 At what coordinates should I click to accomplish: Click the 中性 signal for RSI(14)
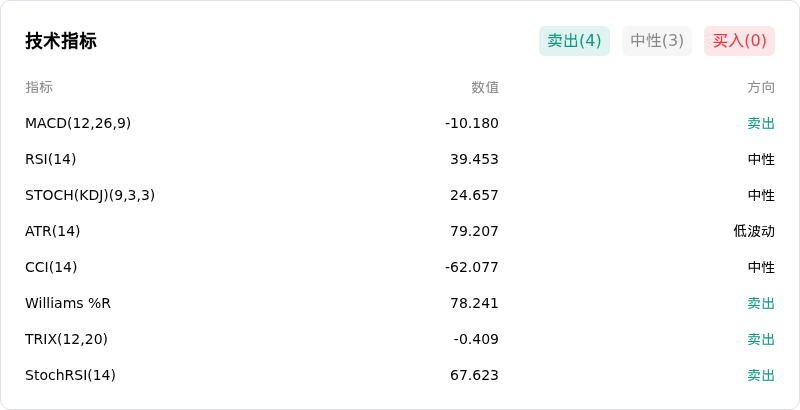click(x=761, y=159)
